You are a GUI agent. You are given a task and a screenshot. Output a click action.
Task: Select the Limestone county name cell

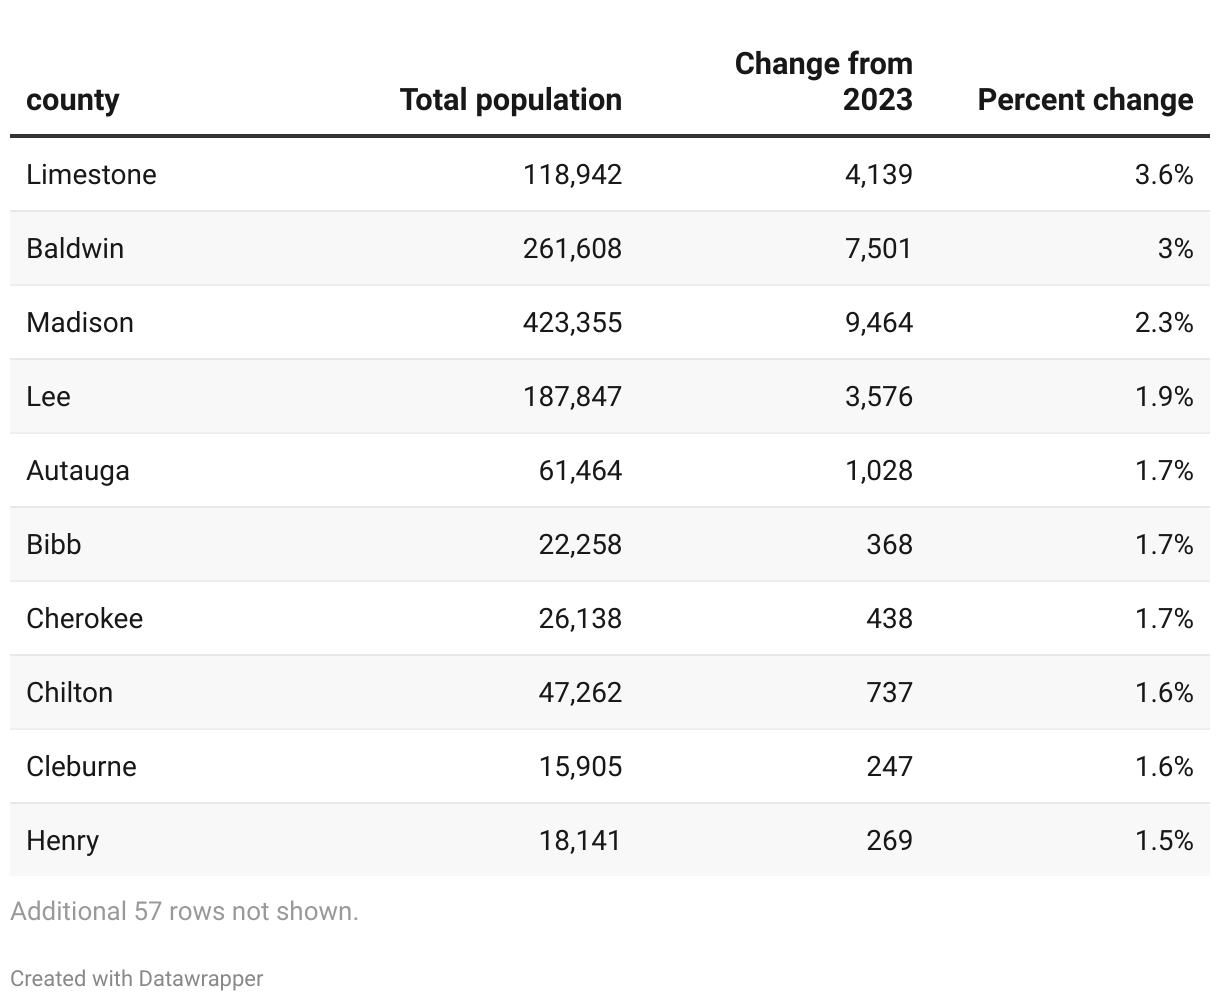click(91, 175)
